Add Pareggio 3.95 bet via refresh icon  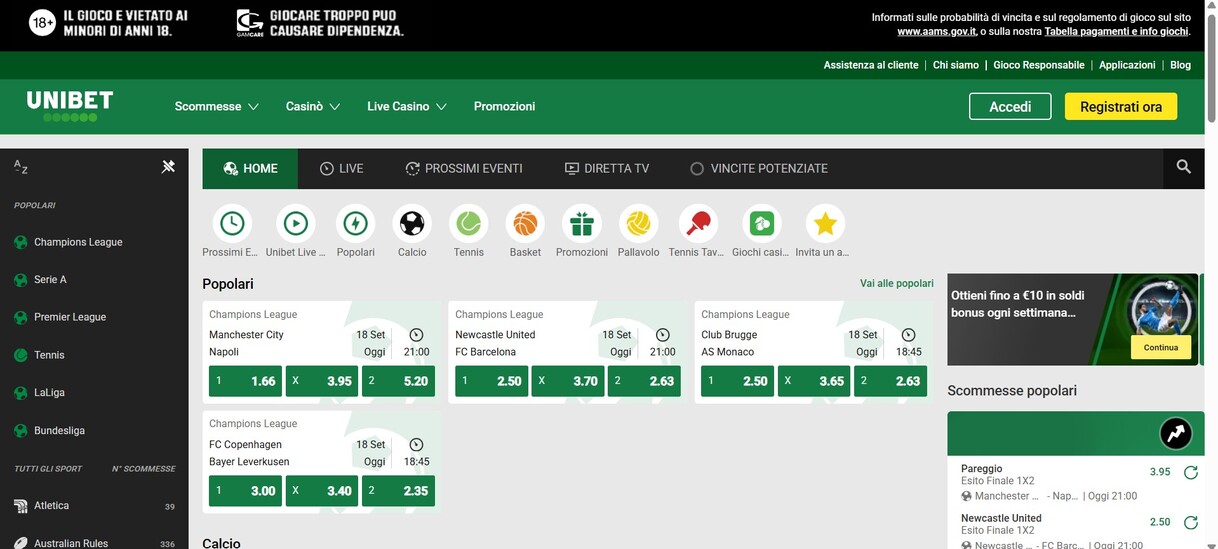1190,473
